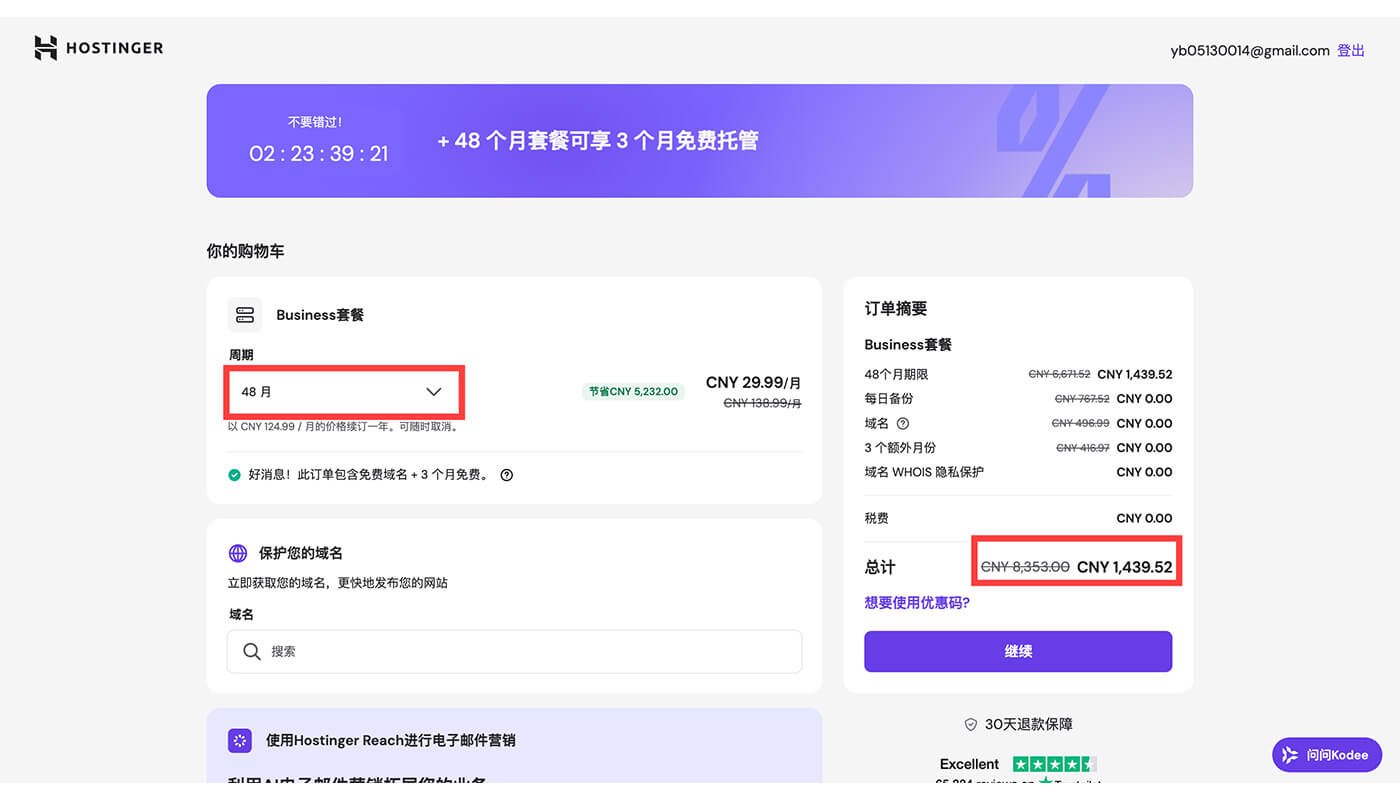Click the 节省CNY 5,232.00 savings badge
1400x800 pixels.
pyautogui.click(x=633, y=392)
